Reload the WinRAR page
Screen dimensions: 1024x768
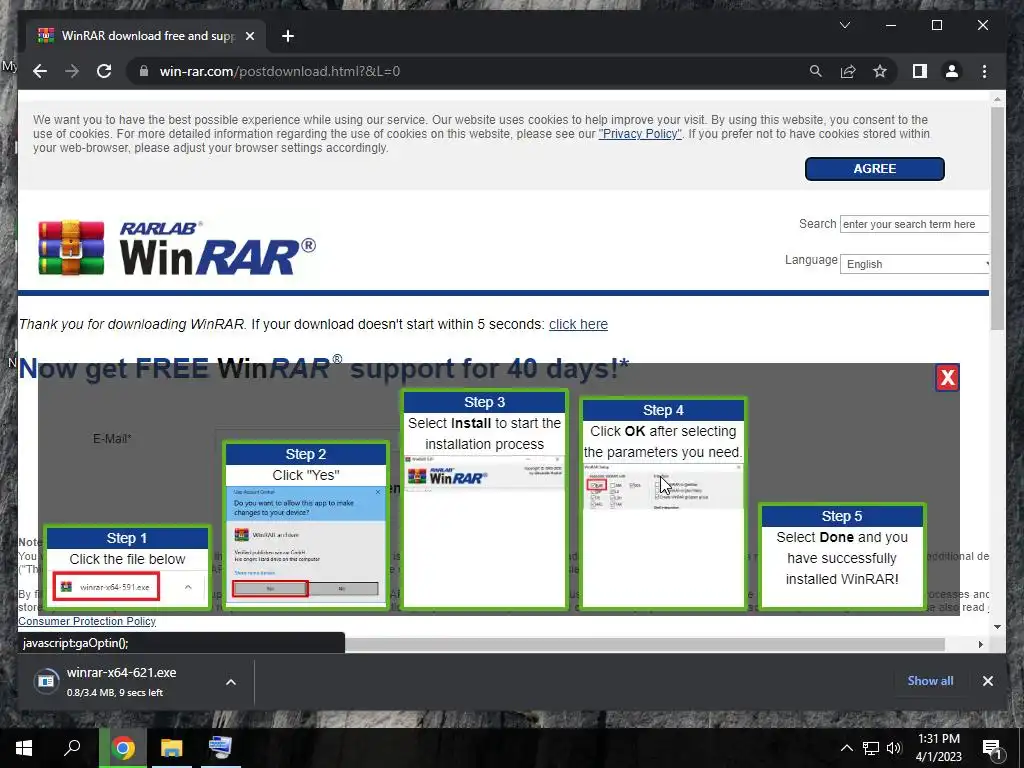[104, 71]
